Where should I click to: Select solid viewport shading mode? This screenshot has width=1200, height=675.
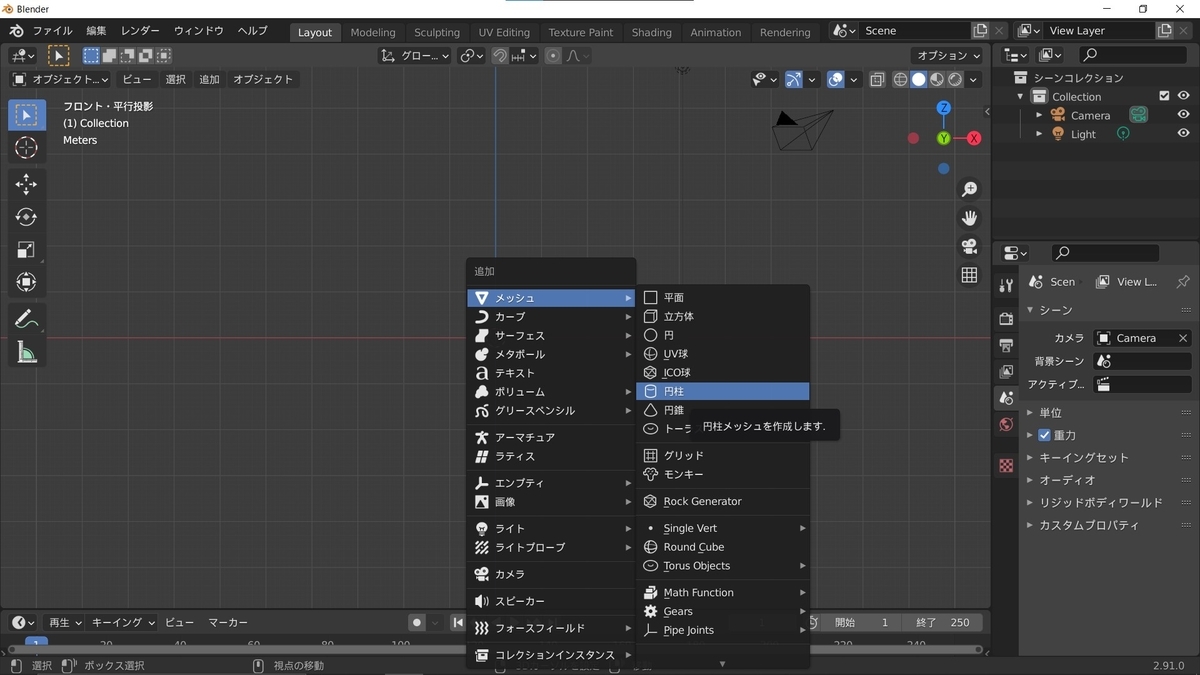pyautogui.click(x=919, y=80)
